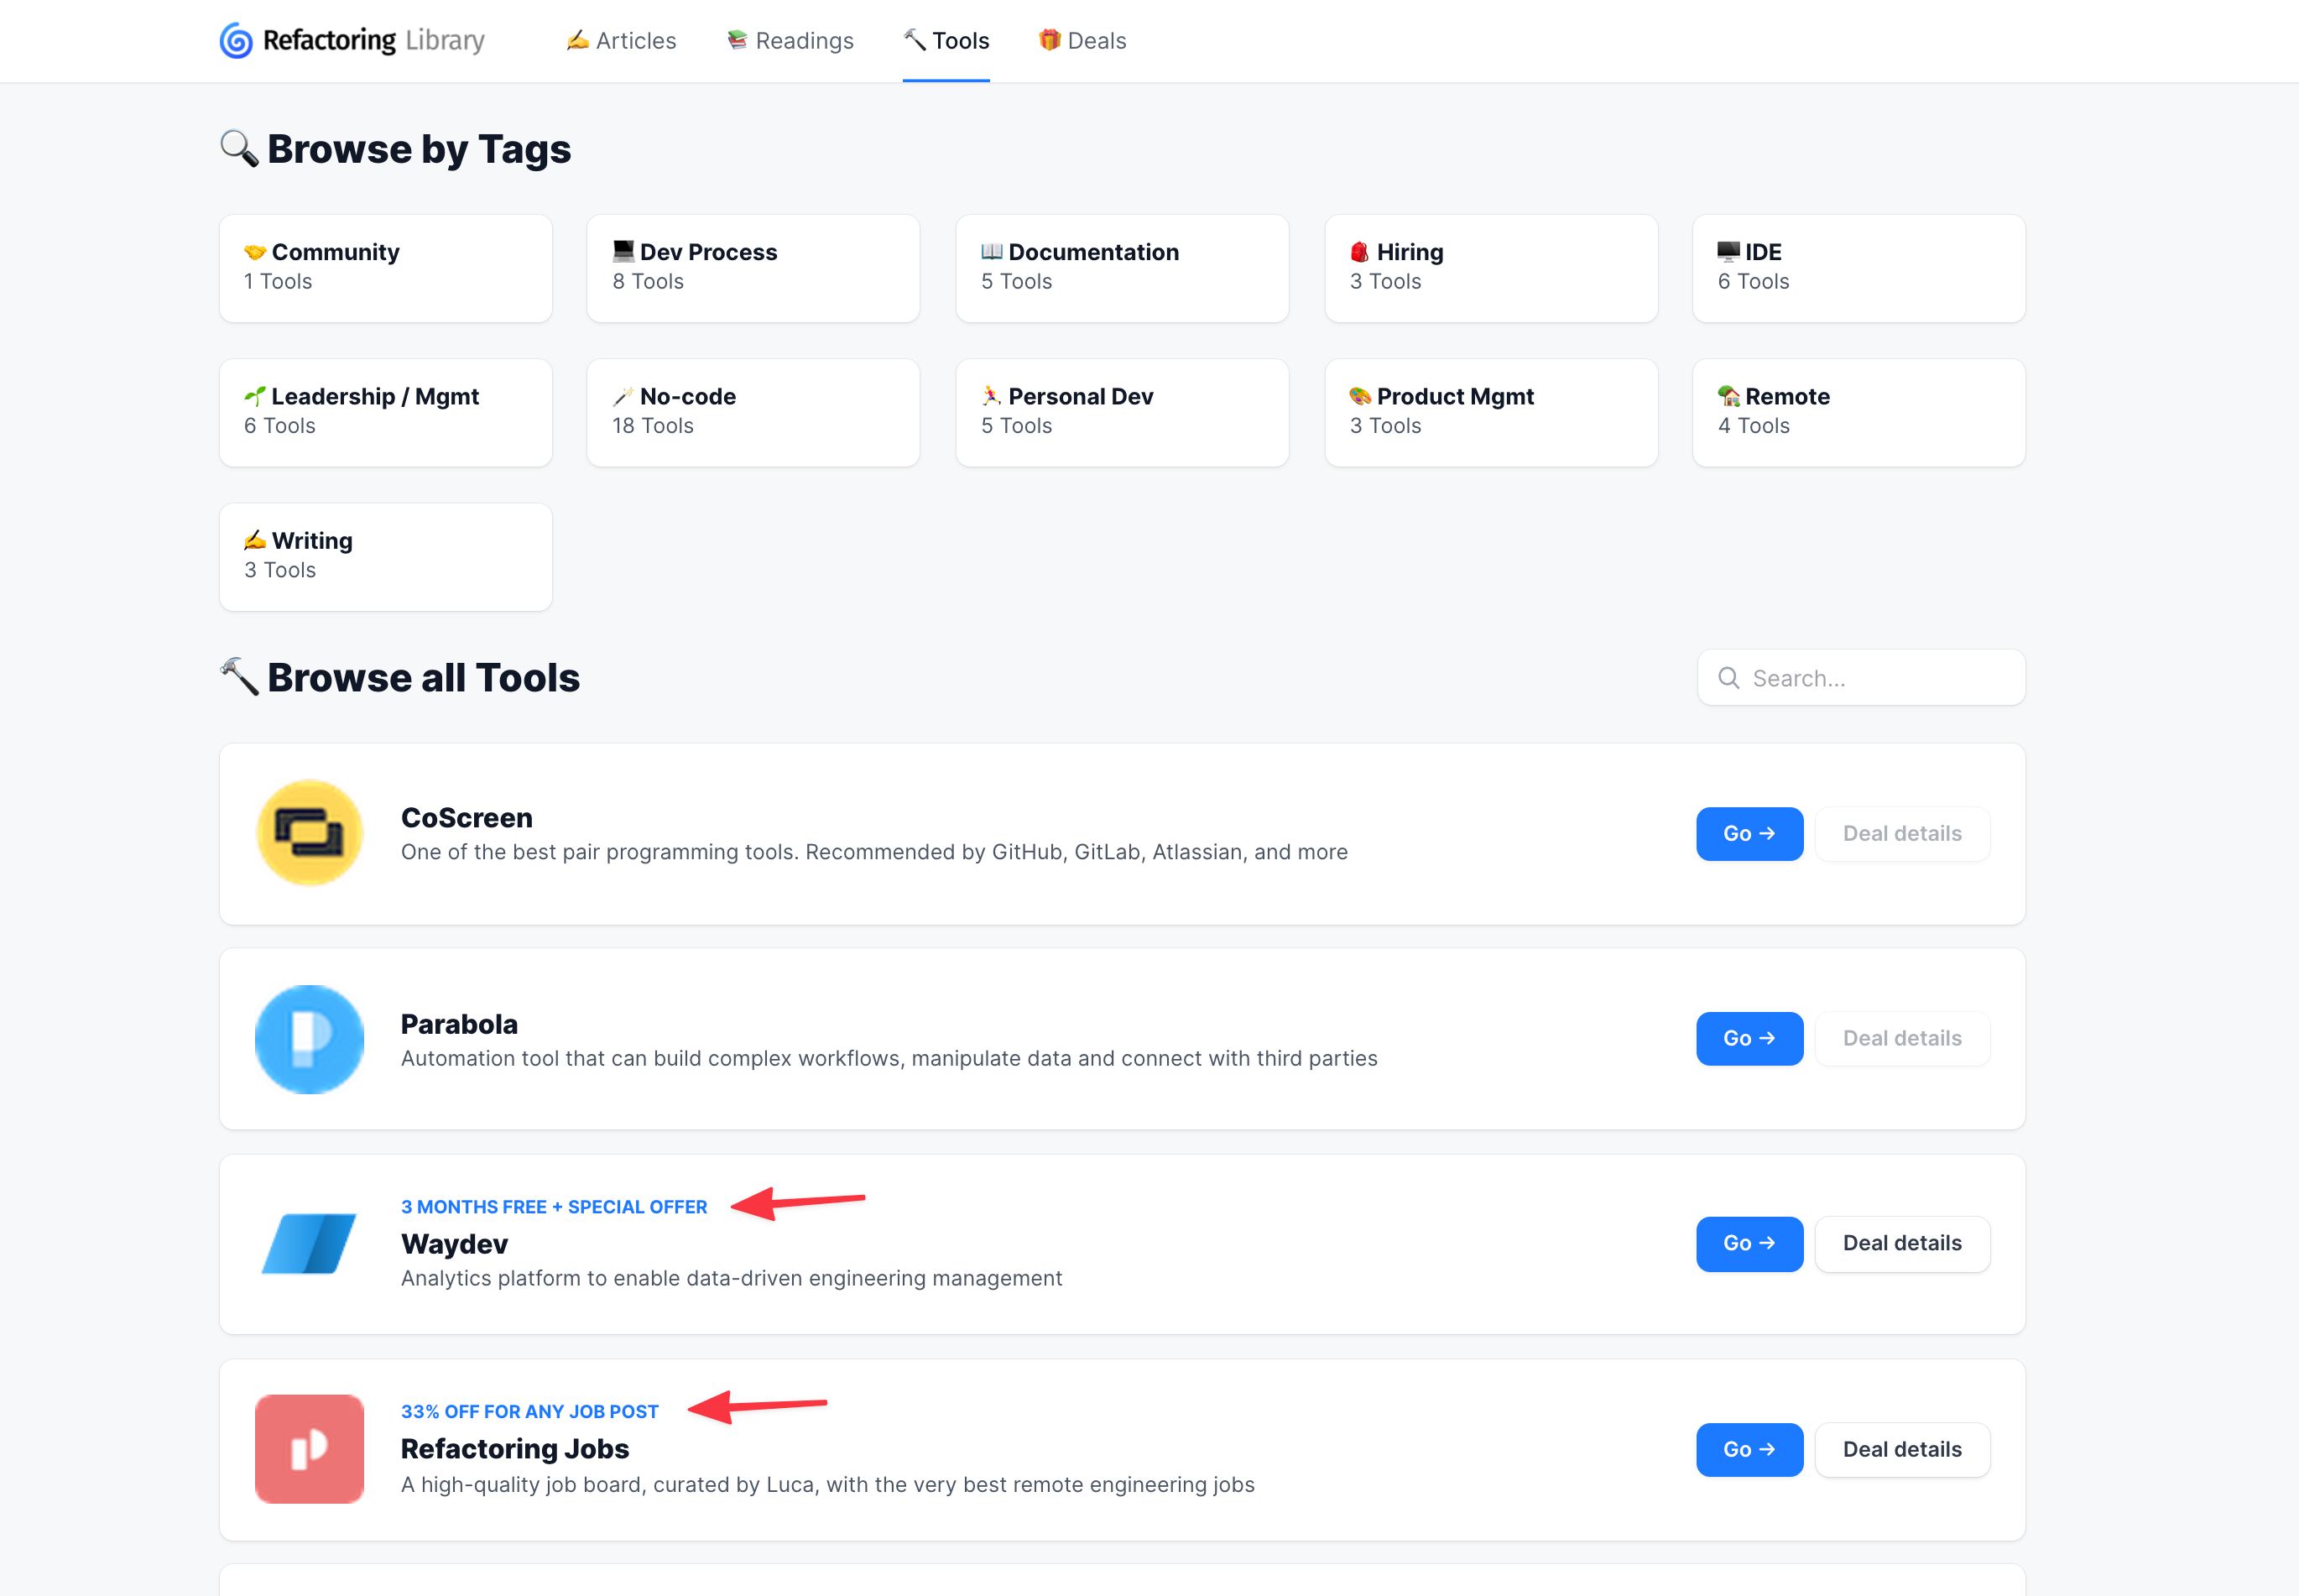
Task: Click the Refactoring Library spiral logo
Action: coord(236,41)
